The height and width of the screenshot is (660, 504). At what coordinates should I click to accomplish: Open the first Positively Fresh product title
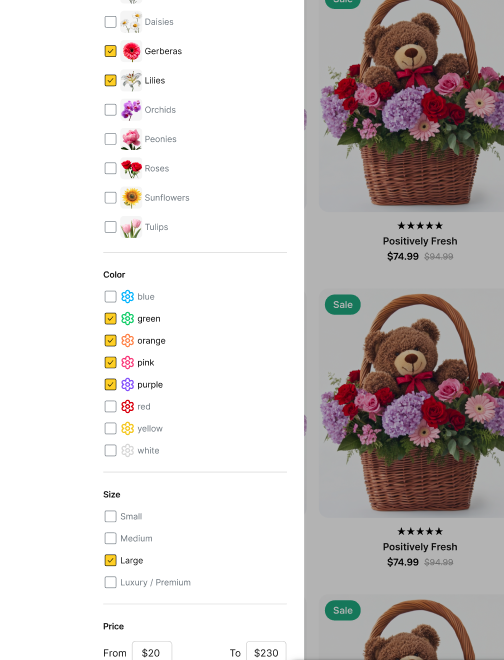420,241
